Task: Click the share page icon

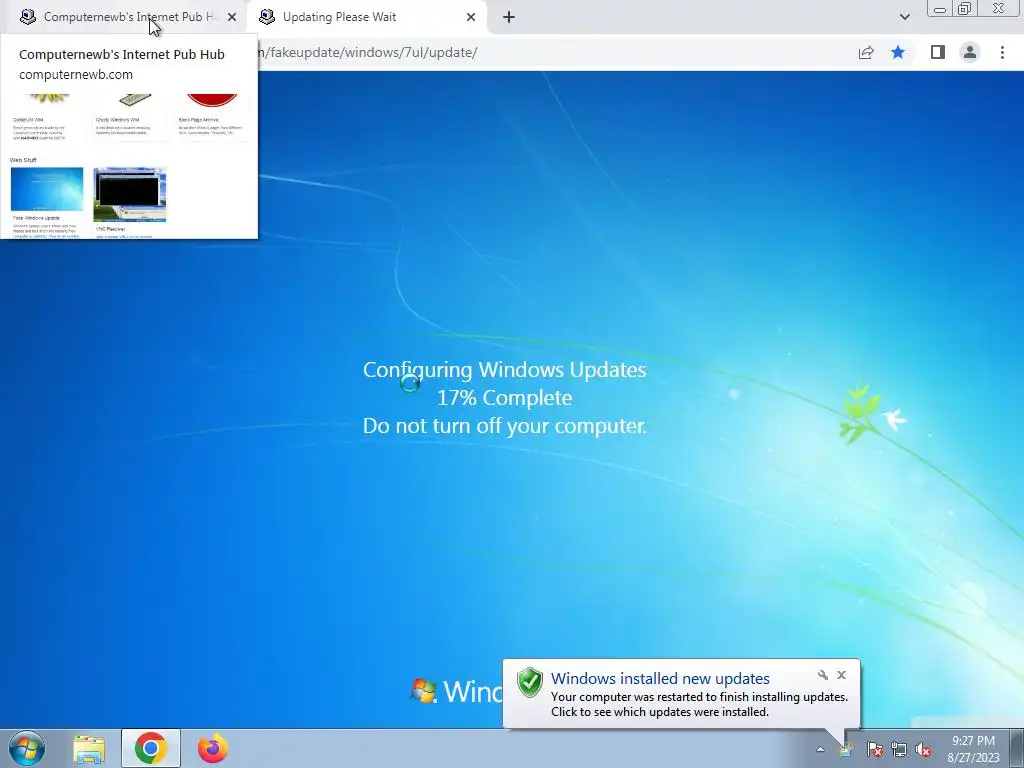Action: (x=866, y=52)
